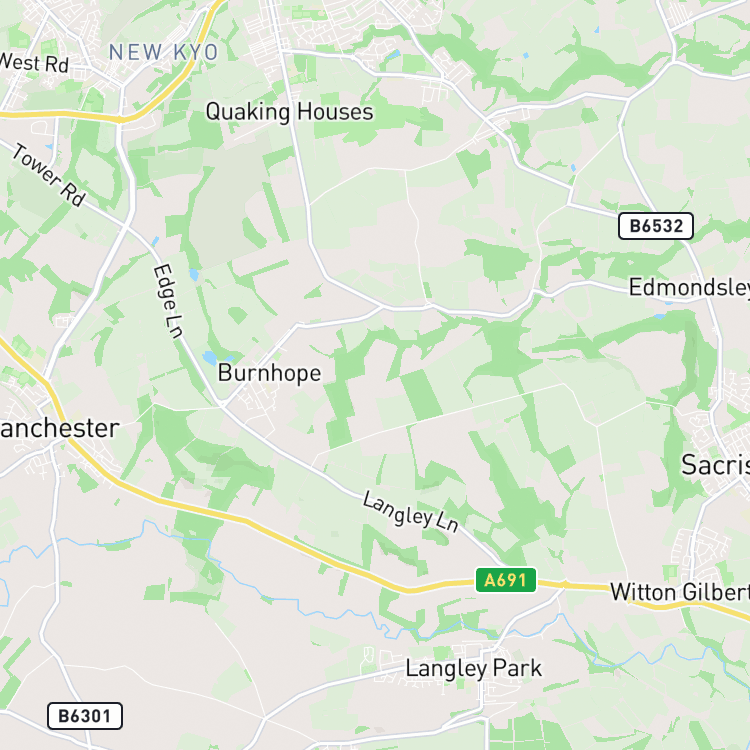
Task: Click the Tower Rd road label
Action: [x=49, y=175]
